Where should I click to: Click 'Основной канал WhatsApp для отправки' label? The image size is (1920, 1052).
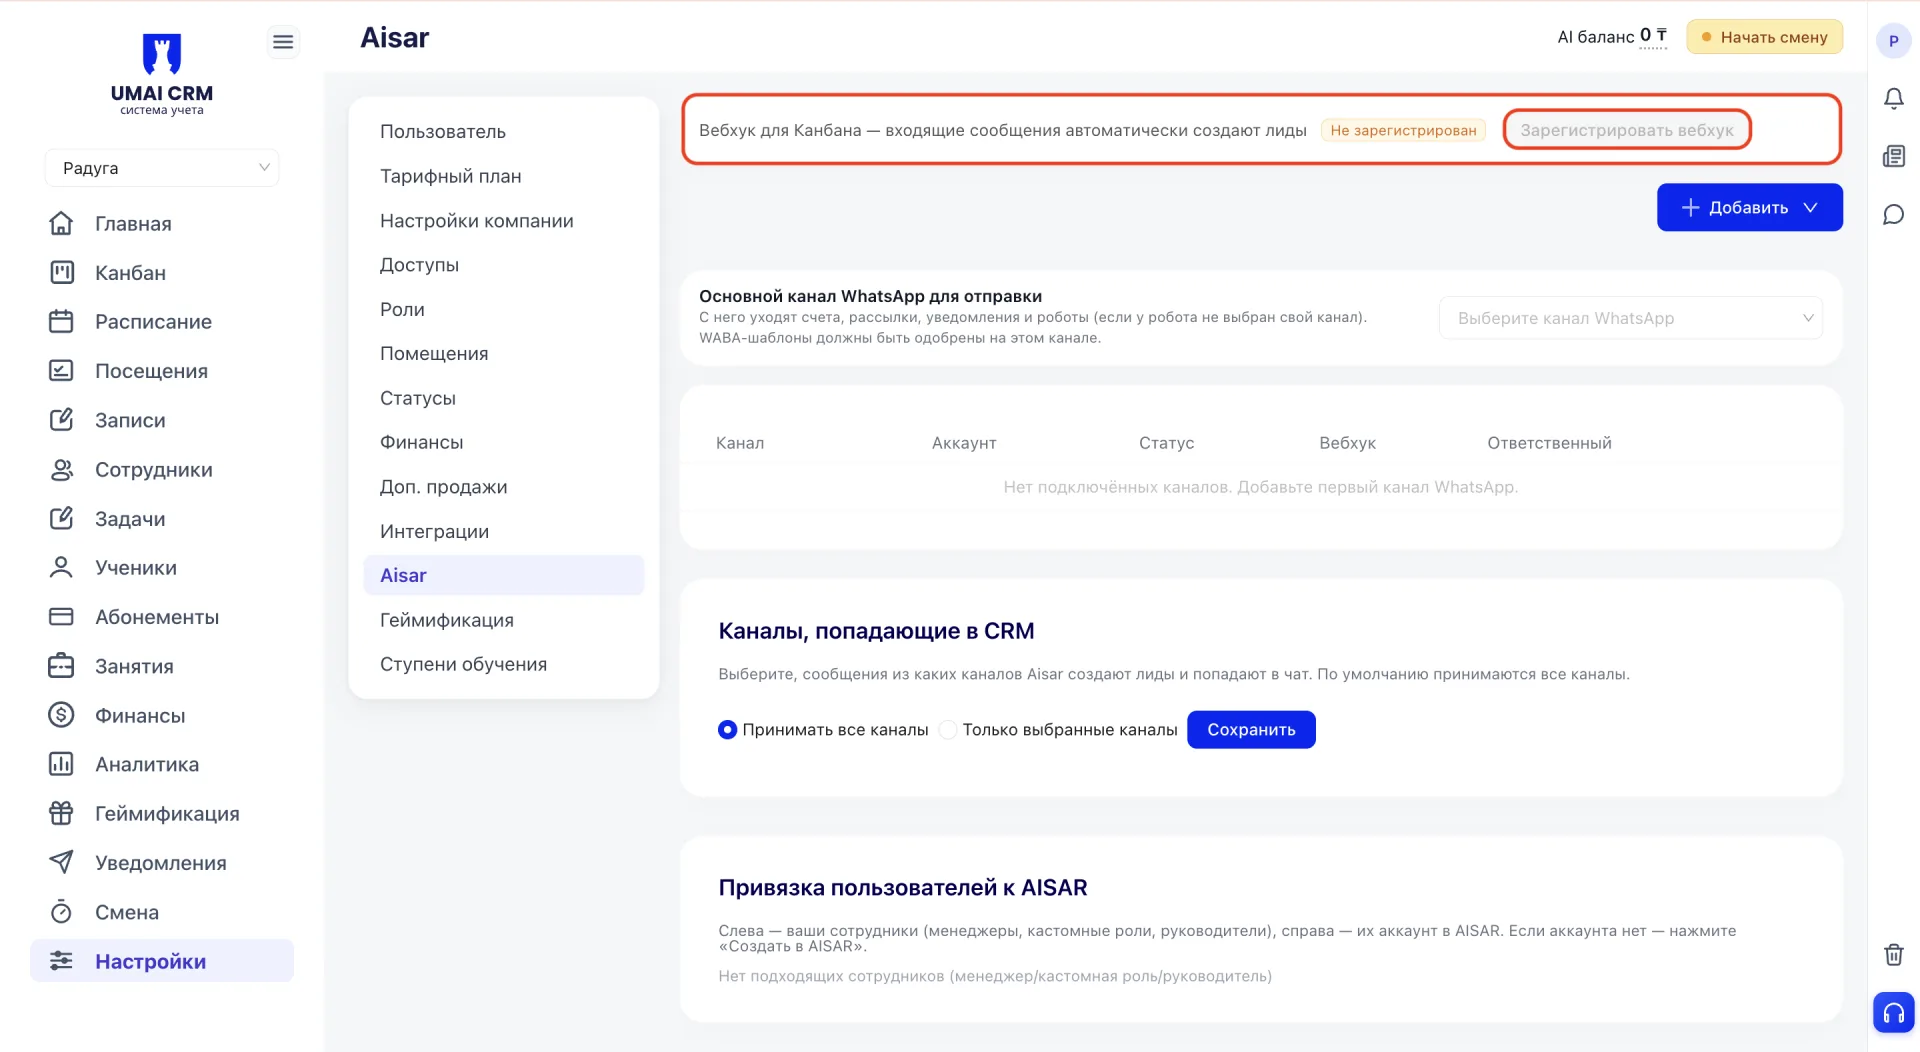pos(870,296)
